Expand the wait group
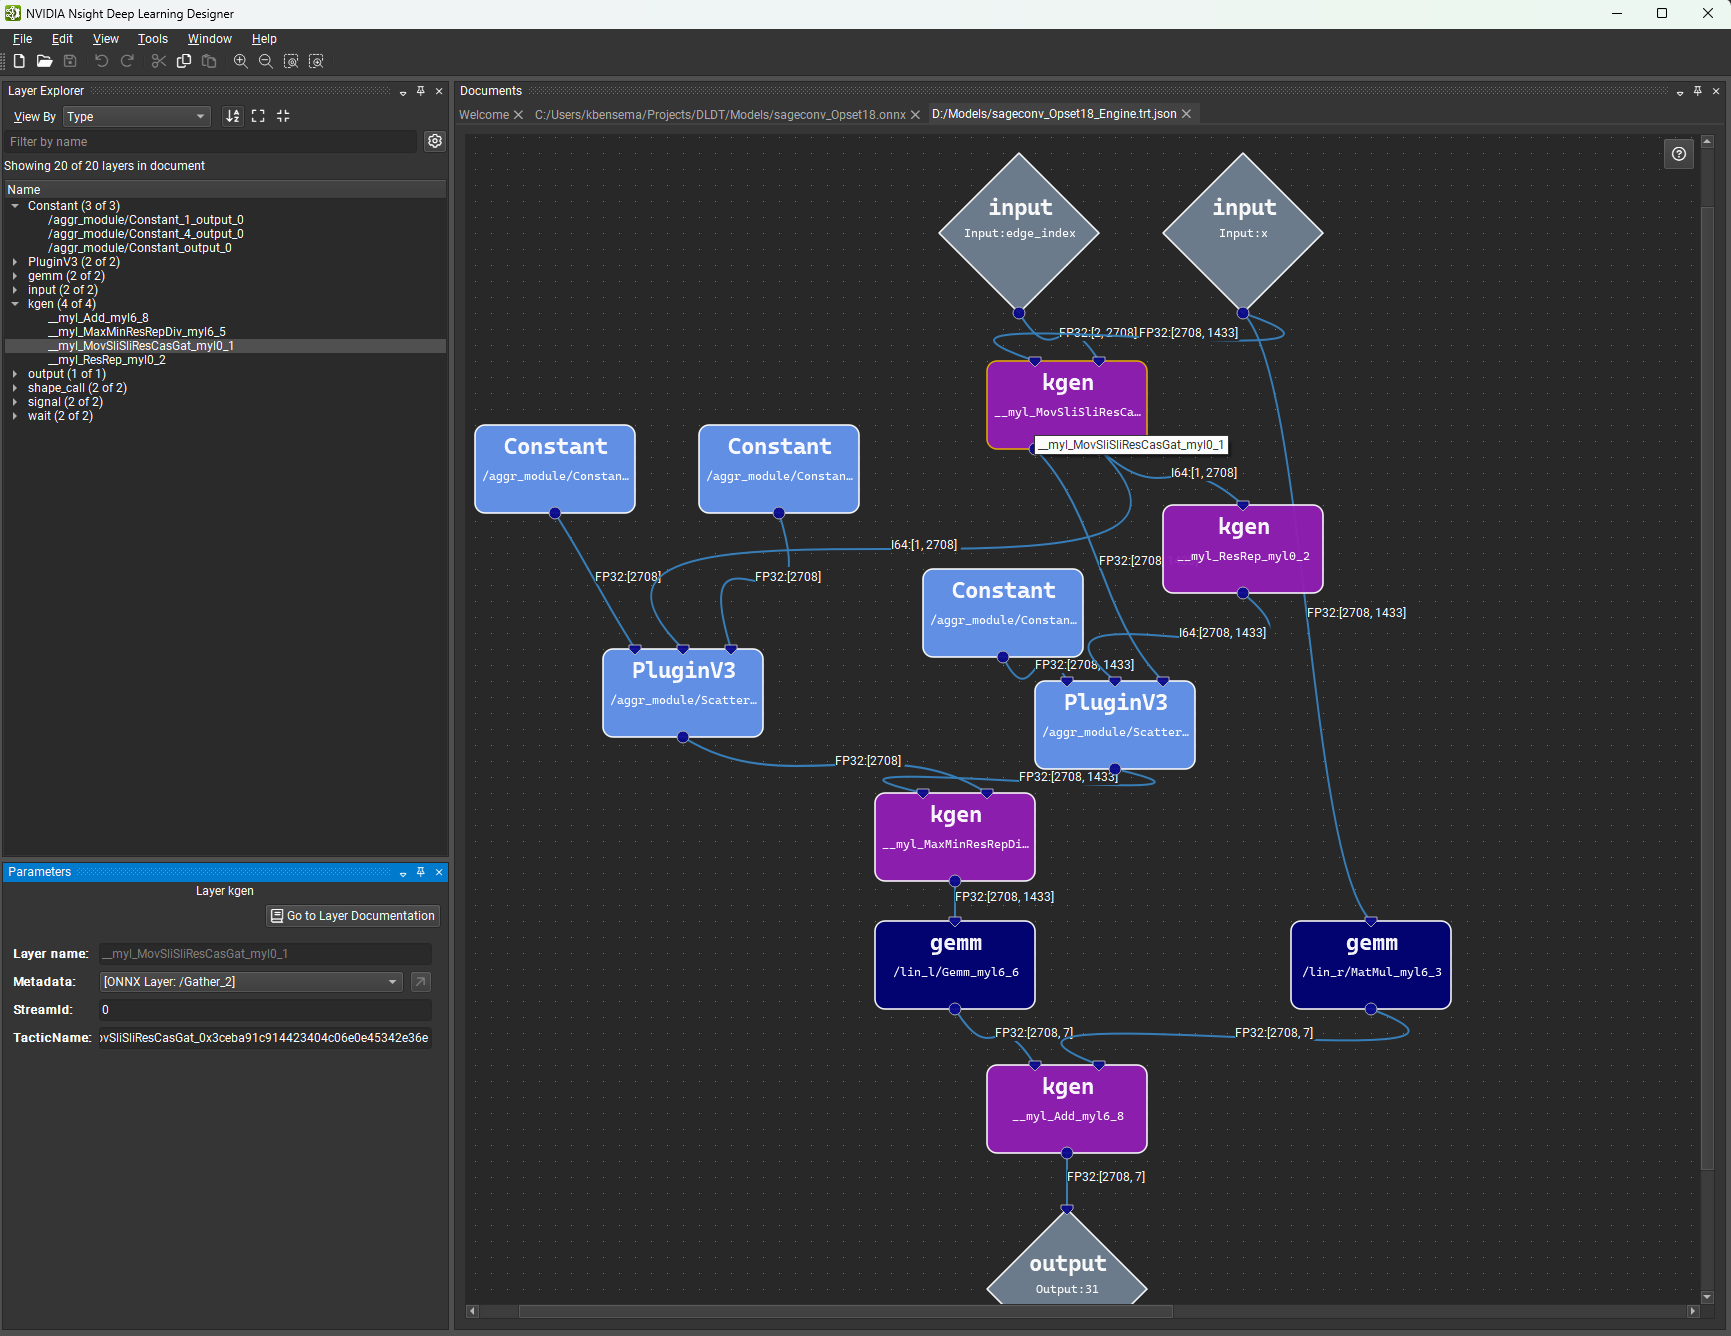The image size is (1731, 1336). point(15,416)
